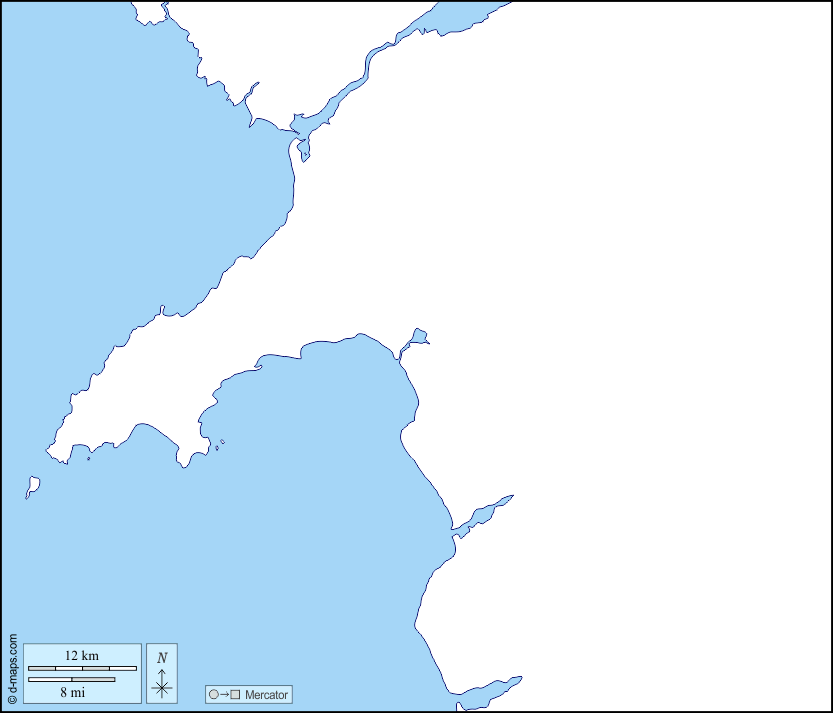Select the 8 mi scale bar
This screenshot has width=833, height=713.
pyautogui.click(x=71, y=680)
